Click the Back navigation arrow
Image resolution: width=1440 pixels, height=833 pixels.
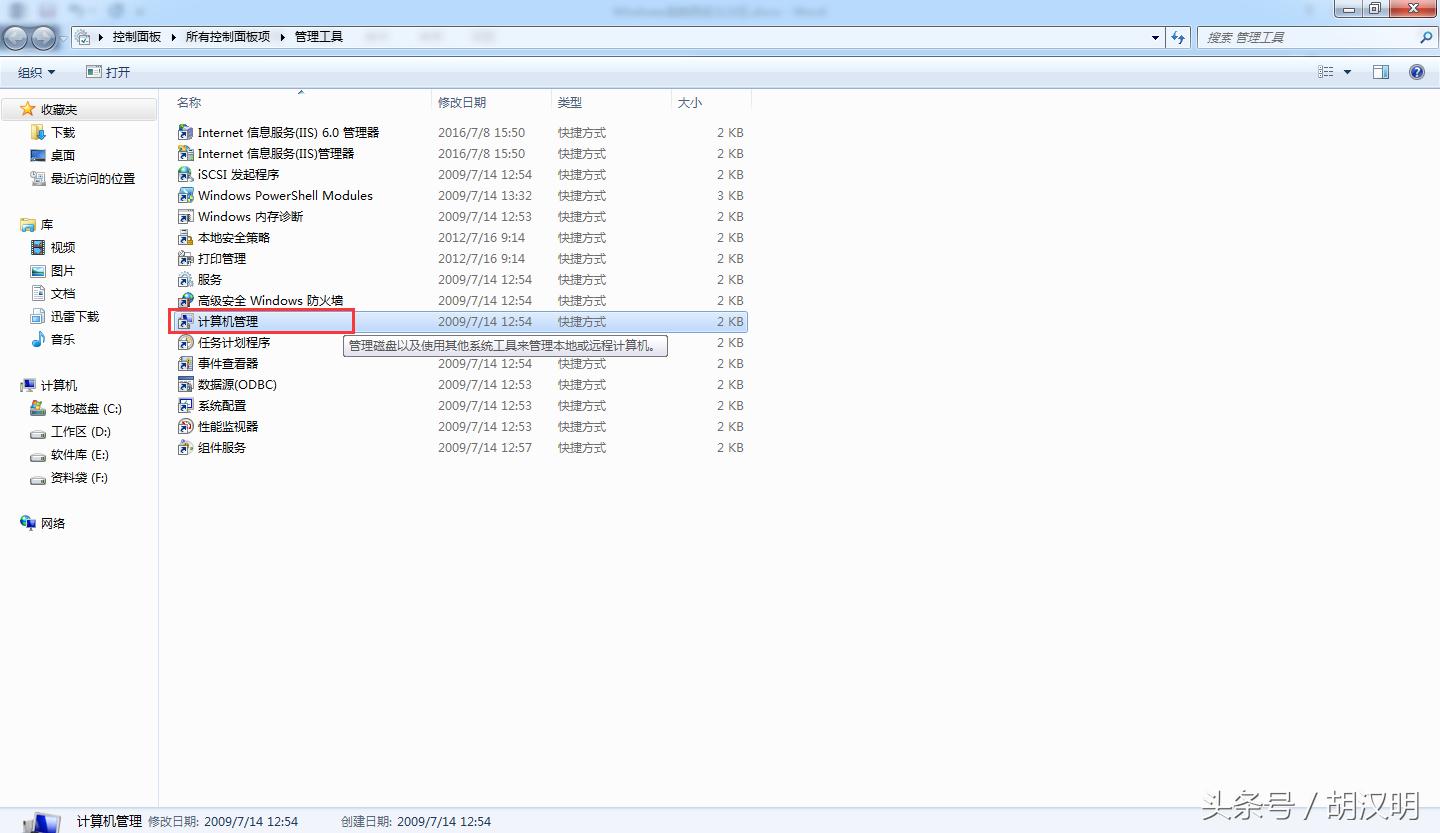pos(16,38)
